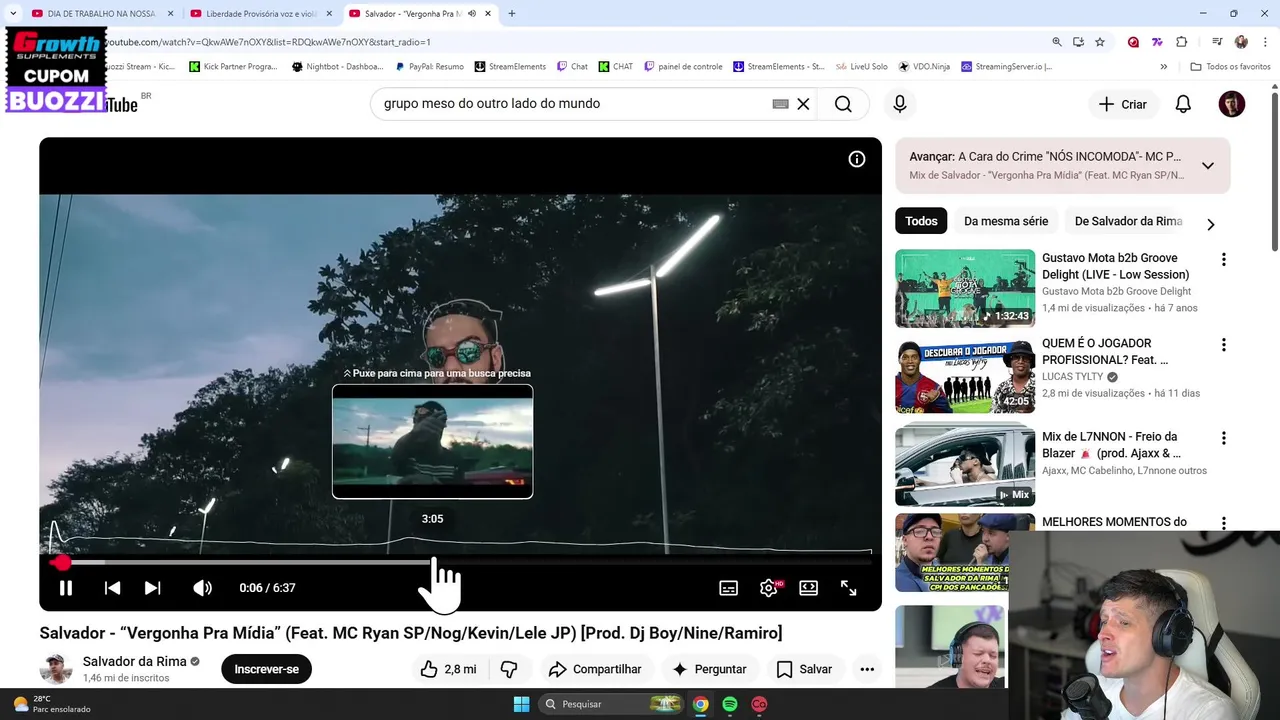Viewport: 1280px width, 720px height.
Task: Select the Todos filter chip
Action: [921, 221]
